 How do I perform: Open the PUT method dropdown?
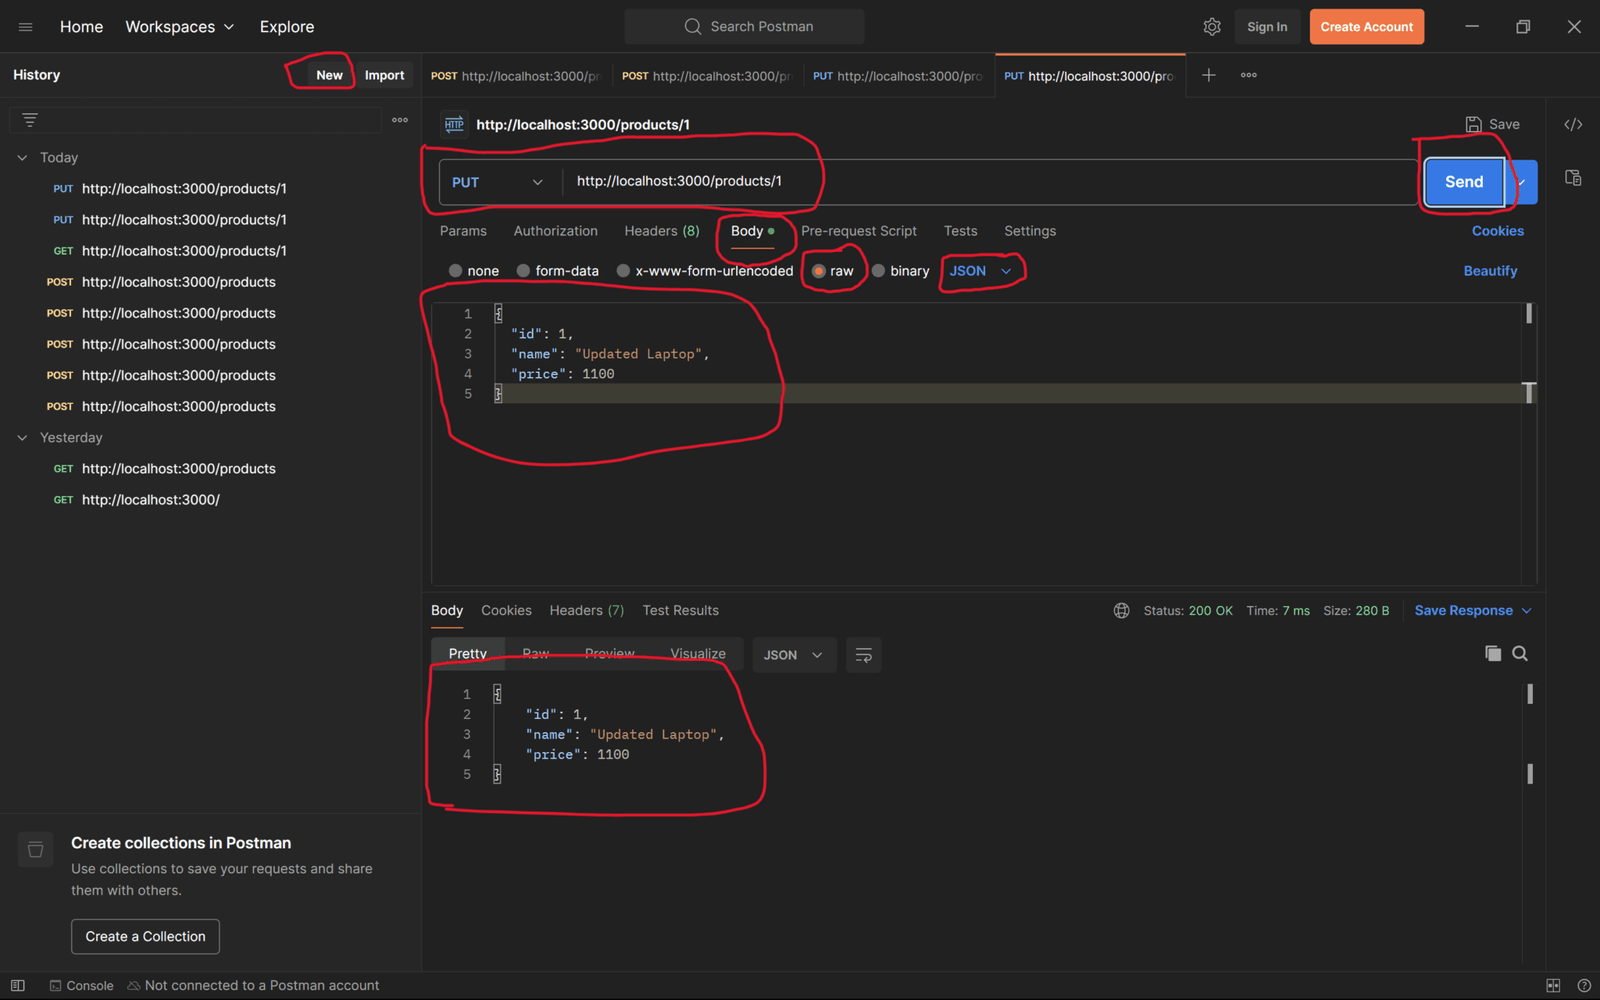tap(497, 182)
